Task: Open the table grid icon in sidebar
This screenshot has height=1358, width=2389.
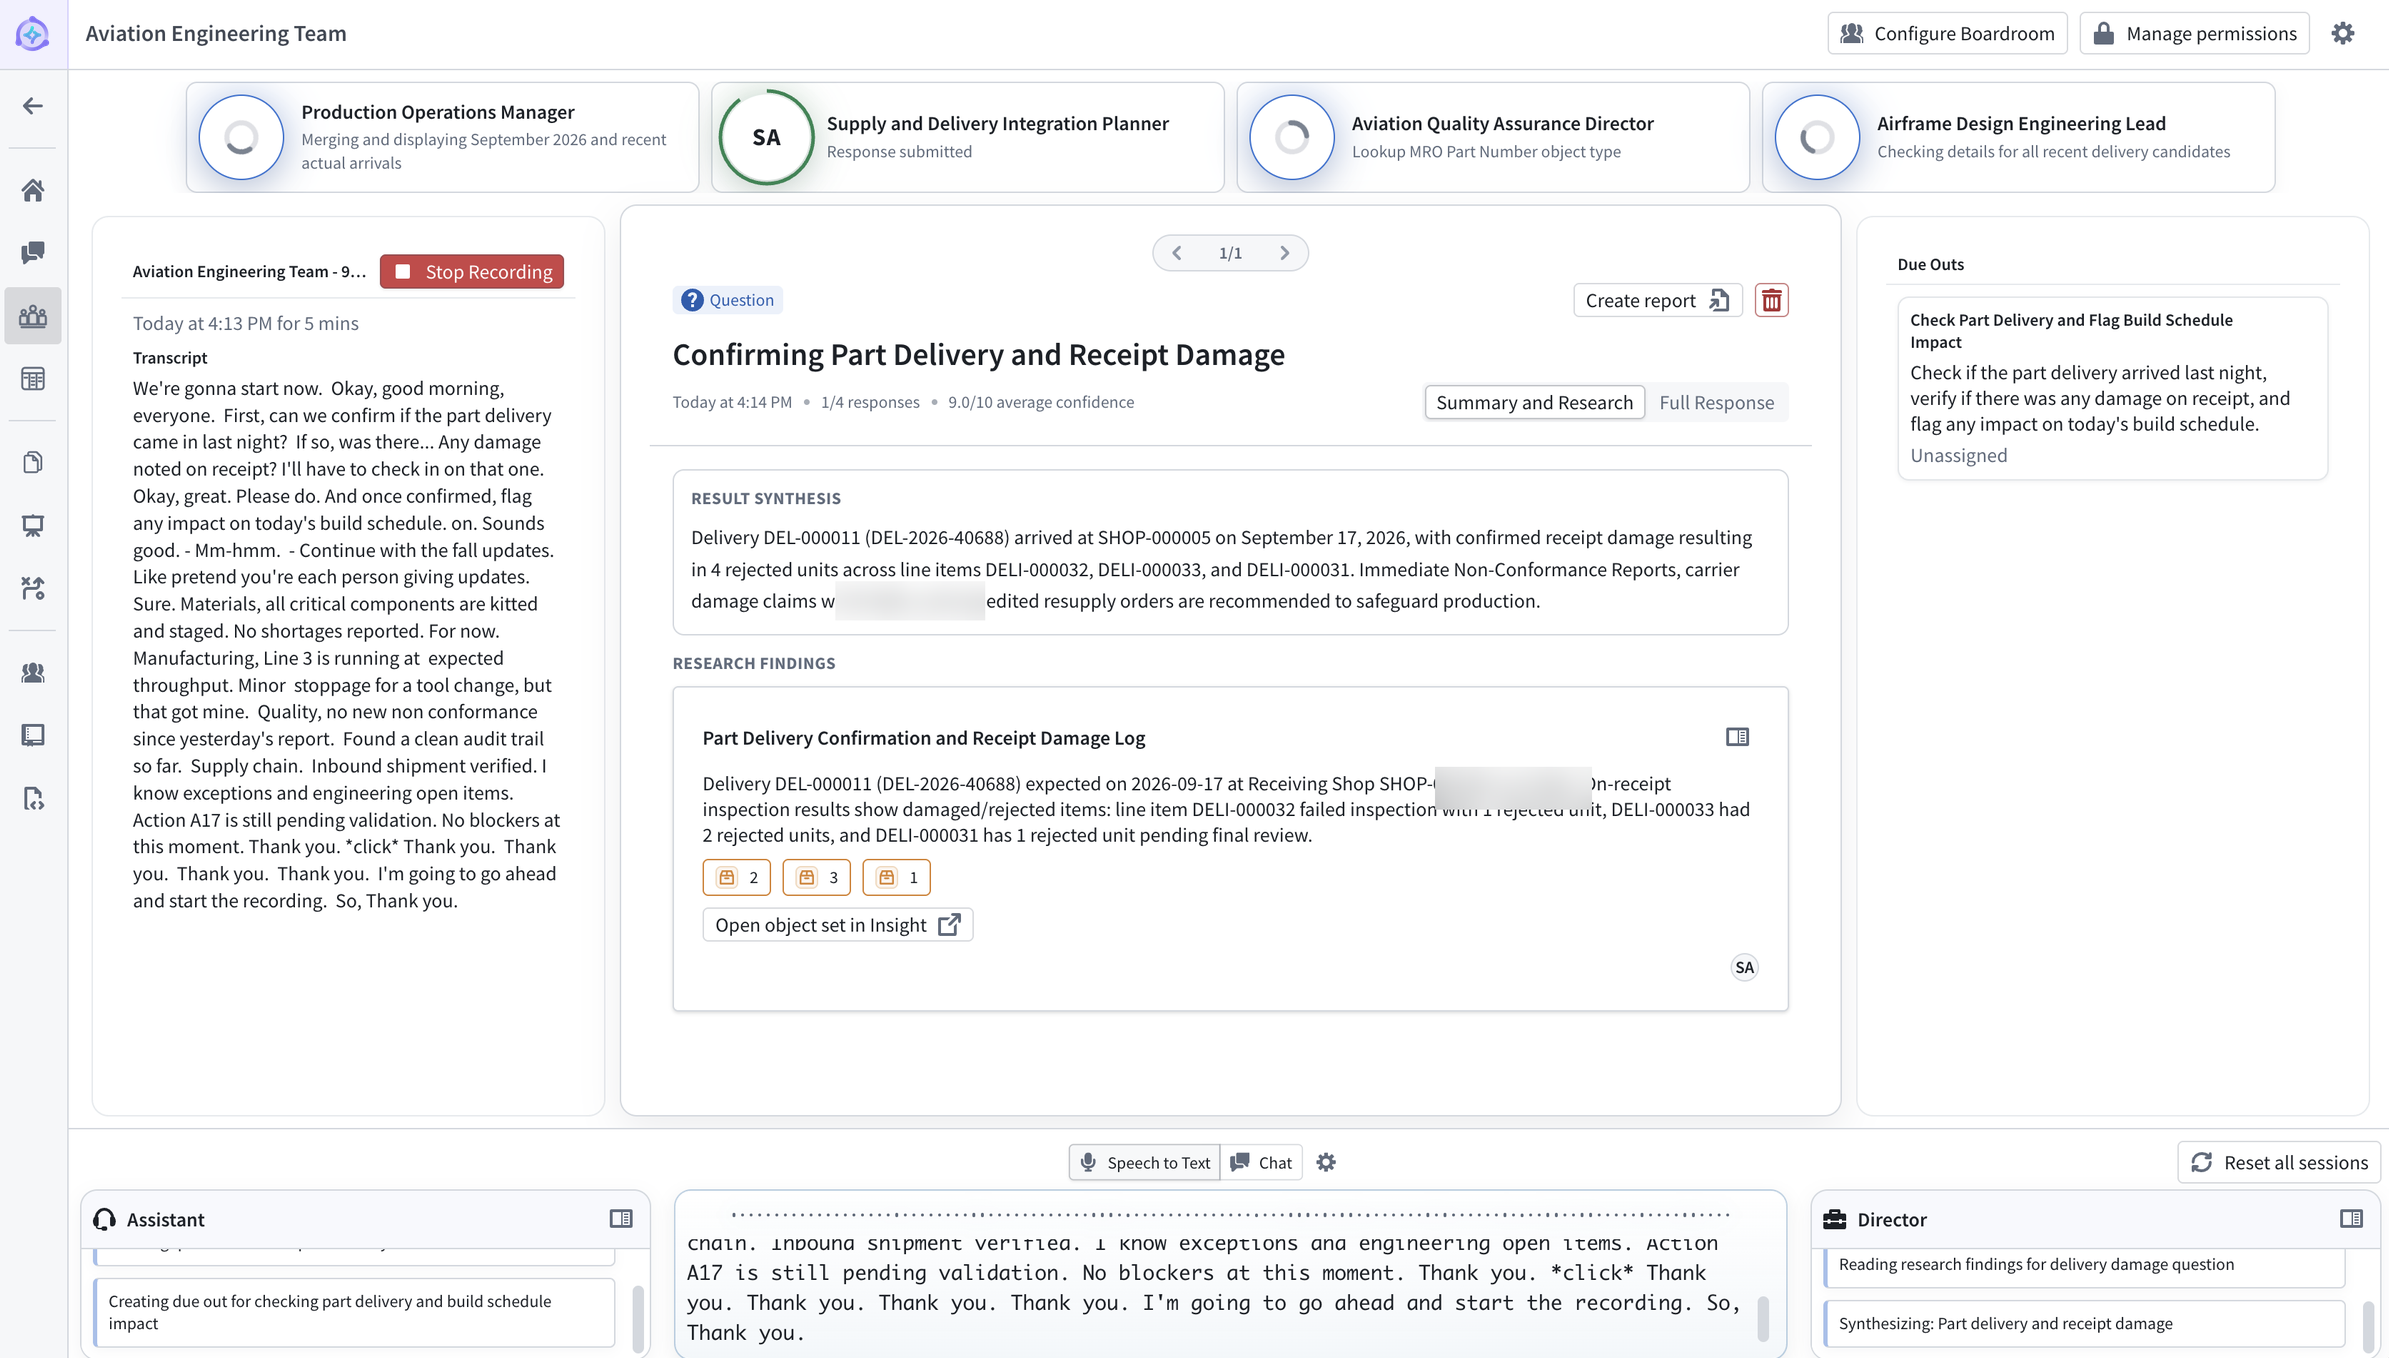Action: click(33, 379)
